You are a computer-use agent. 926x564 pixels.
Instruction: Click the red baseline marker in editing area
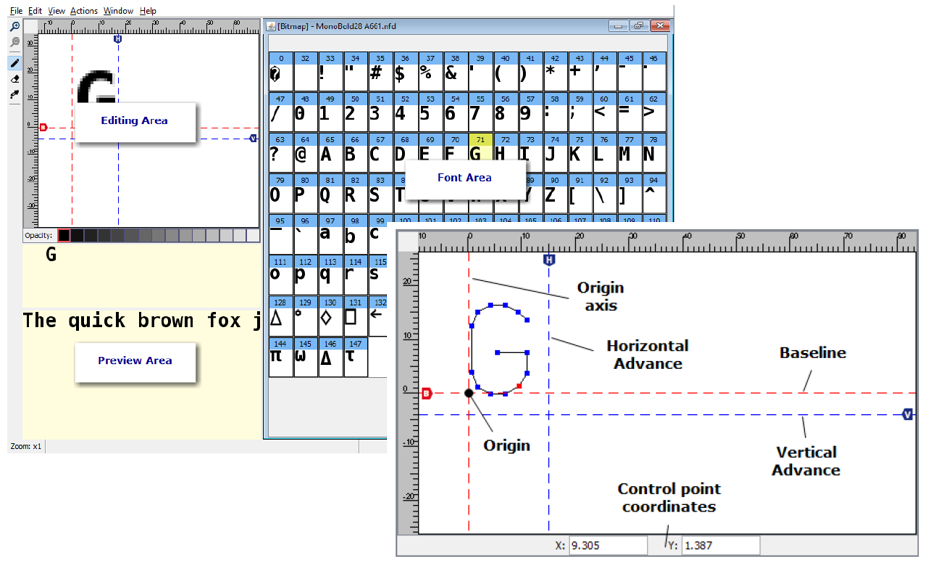click(42, 127)
